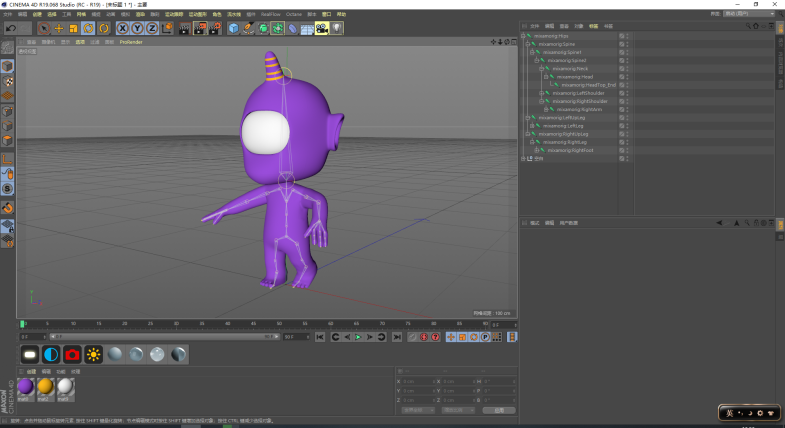
Task: Click the Render View clapperboard icon
Action: pyautogui.click(x=185, y=28)
